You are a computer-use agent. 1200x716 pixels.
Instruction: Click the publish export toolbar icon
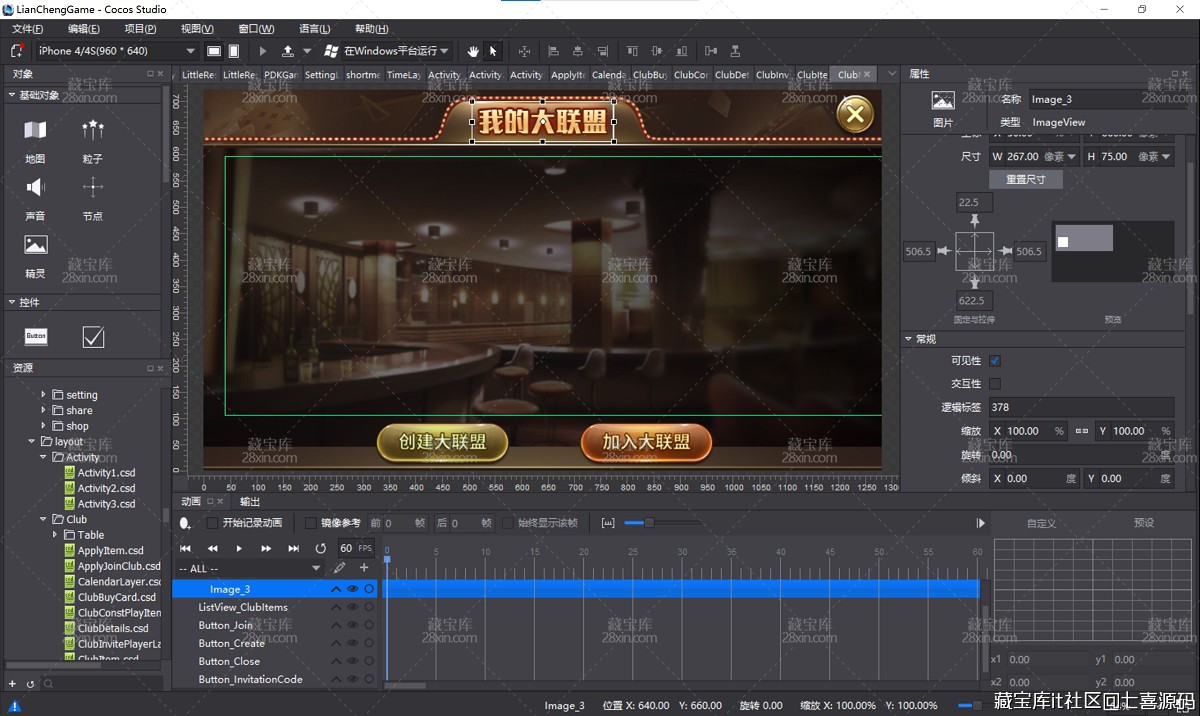click(288, 51)
